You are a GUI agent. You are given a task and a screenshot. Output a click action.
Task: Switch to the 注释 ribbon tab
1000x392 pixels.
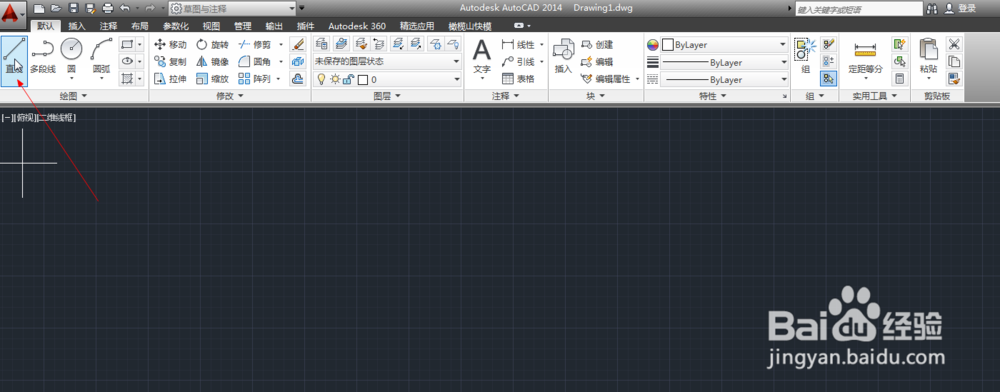[108, 26]
